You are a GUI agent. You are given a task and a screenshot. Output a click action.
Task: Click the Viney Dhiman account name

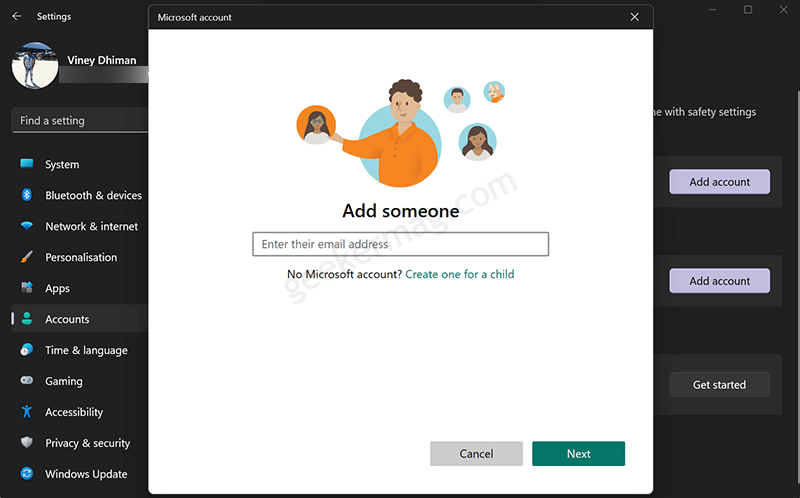(x=102, y=60)
